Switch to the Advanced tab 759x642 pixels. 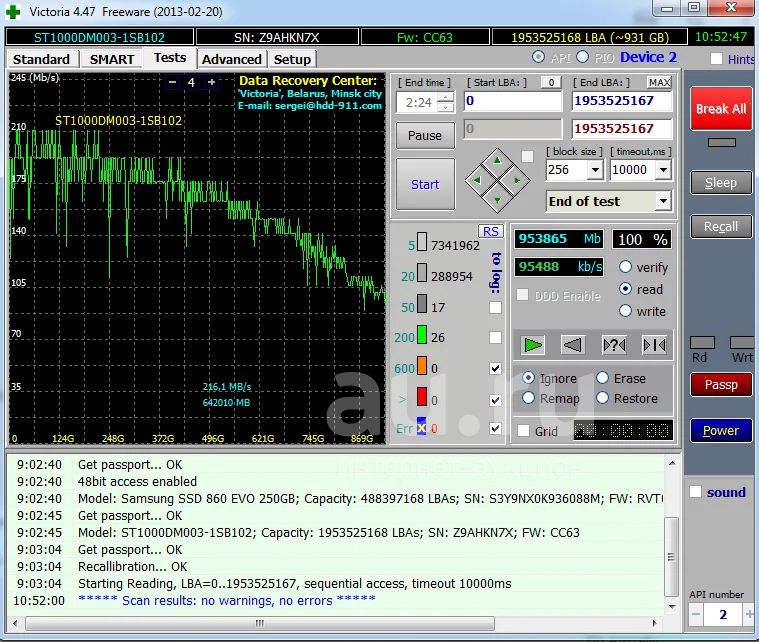coord(232,59)
